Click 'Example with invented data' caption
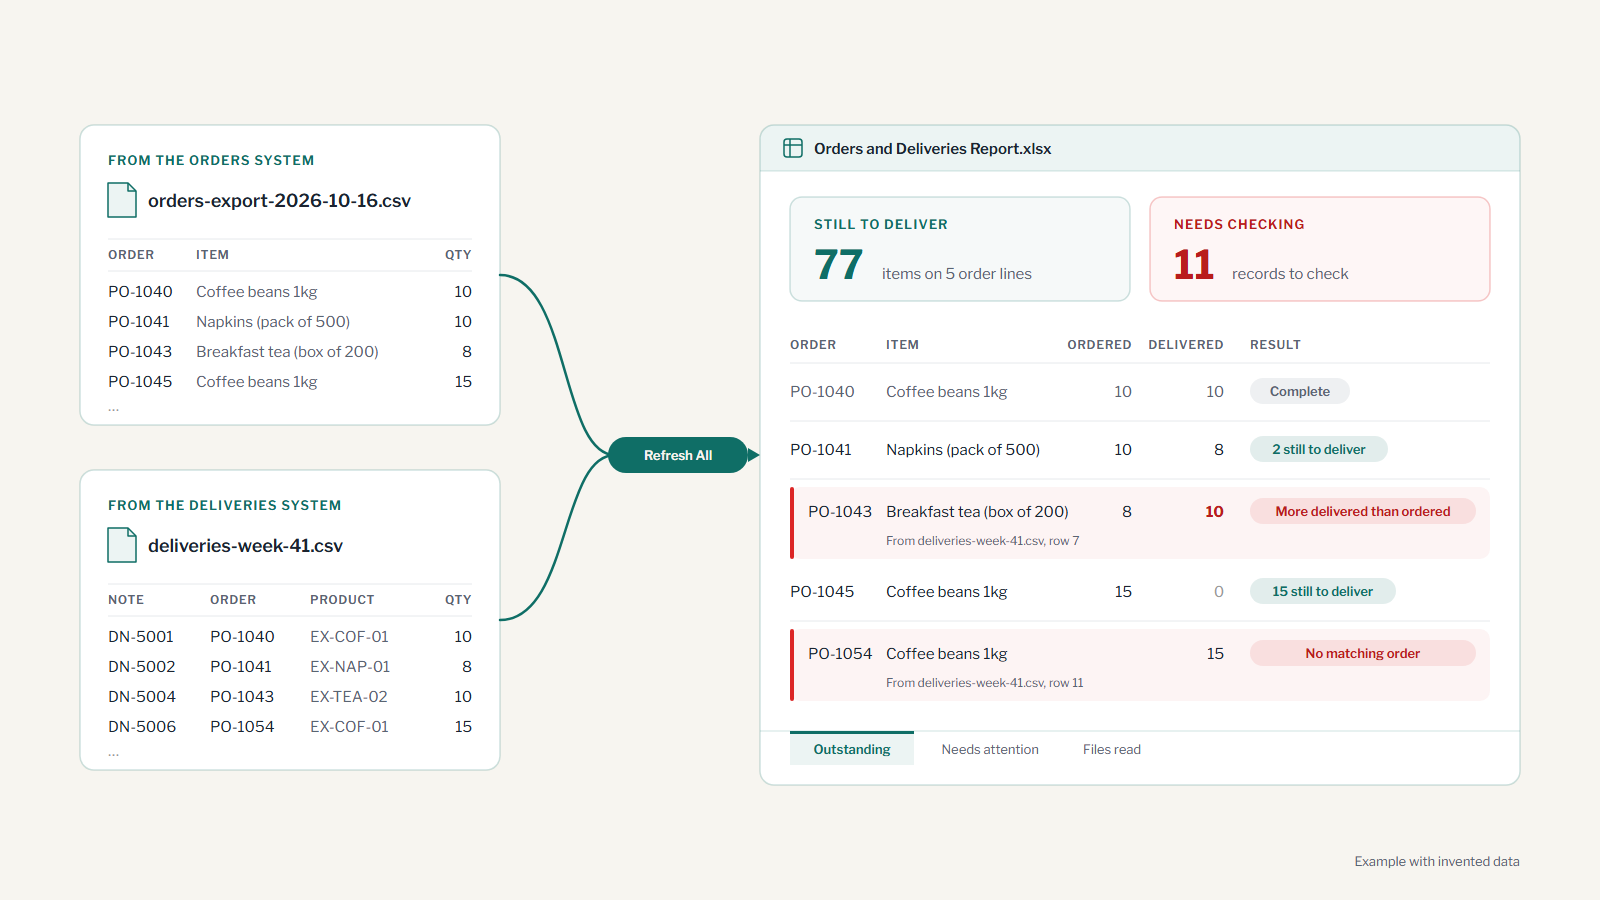The width and height of the screenshot is (1600, 900). tap(1437, 861)
